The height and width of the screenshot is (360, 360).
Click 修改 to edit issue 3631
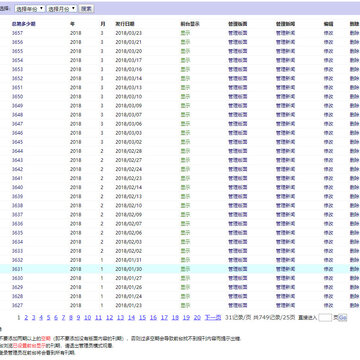click(x=328, y=269)
